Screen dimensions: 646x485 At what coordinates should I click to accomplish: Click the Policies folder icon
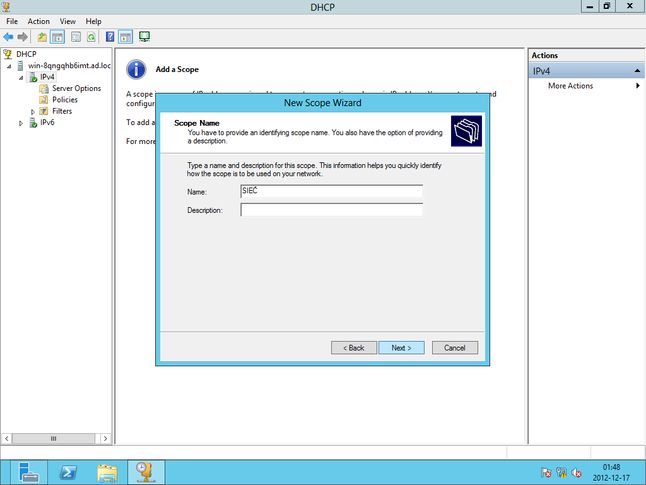click(44, 100)
